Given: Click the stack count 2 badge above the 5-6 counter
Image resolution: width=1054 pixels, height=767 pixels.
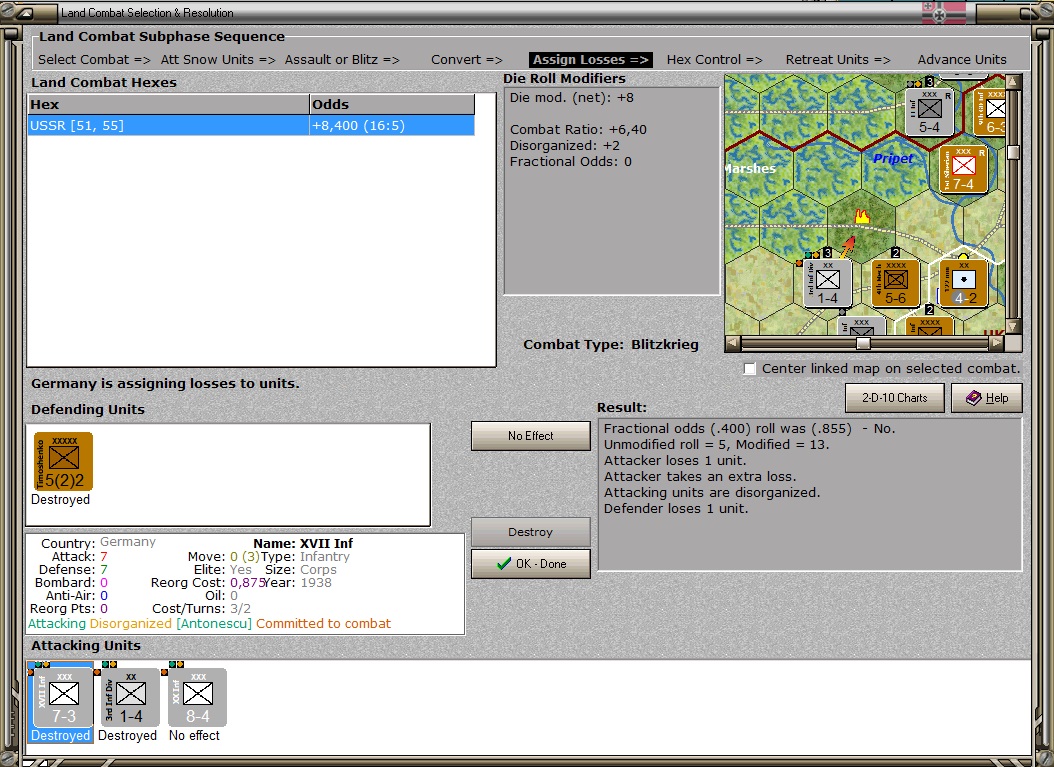Looking at the screenshot, I should click(895, 253).
